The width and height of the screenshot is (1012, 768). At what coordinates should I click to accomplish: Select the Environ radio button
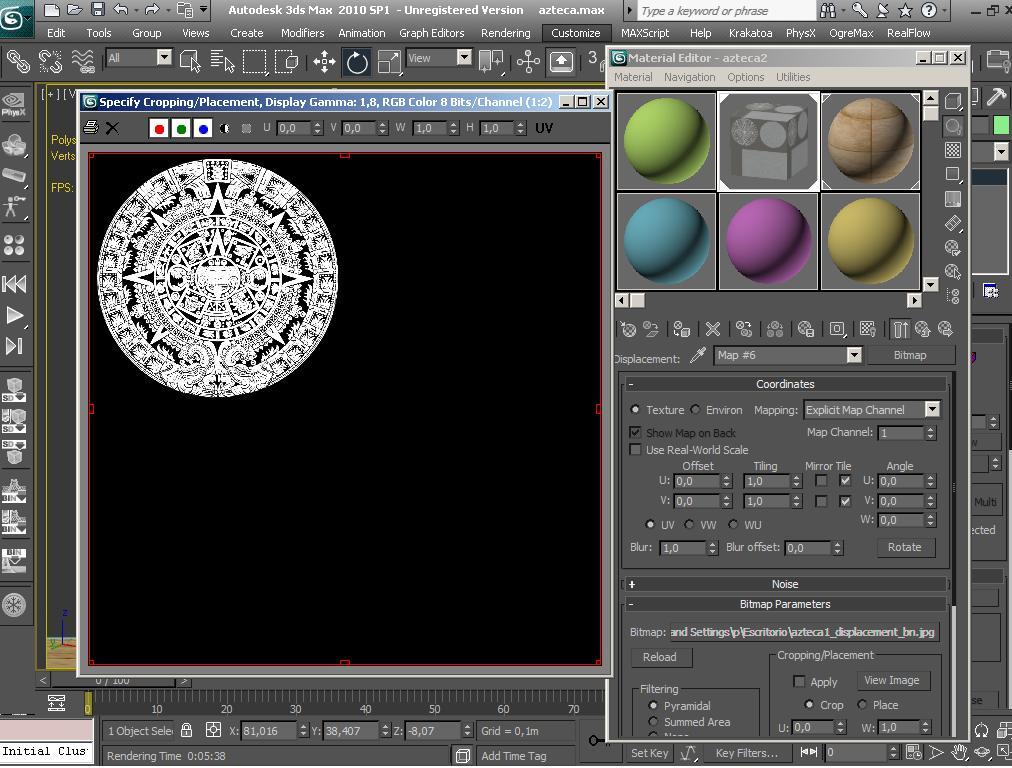[695, 409]
